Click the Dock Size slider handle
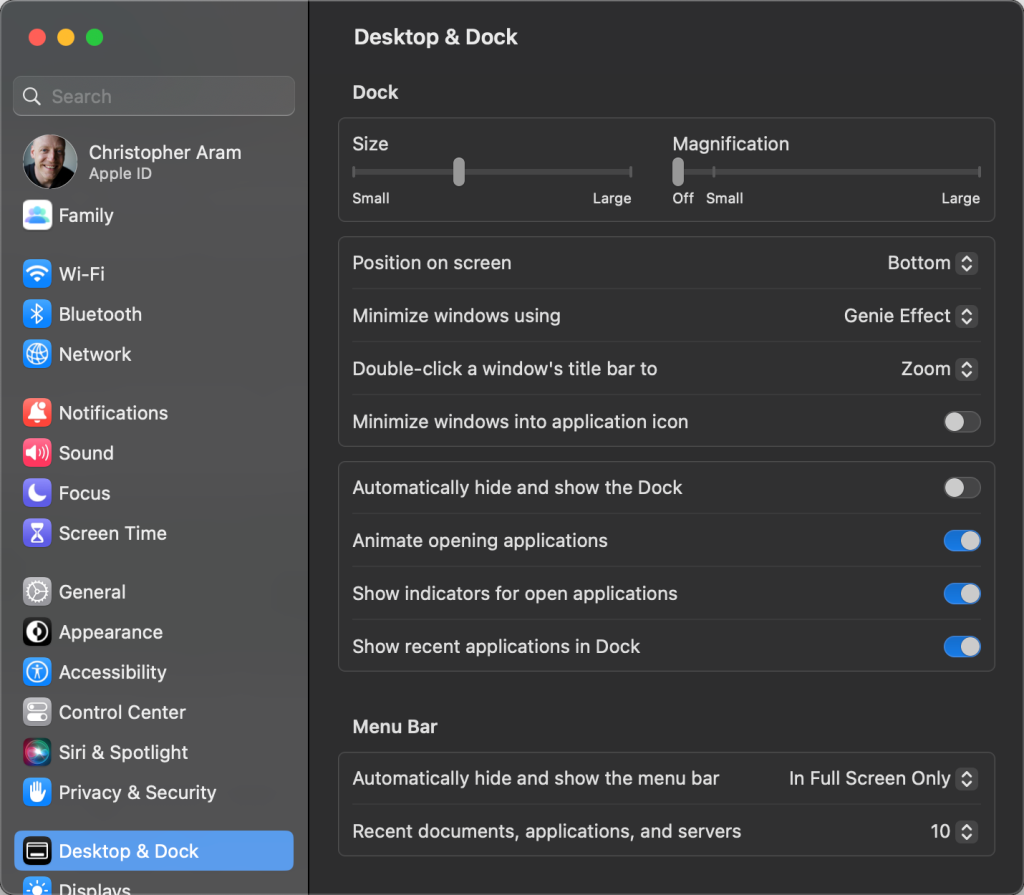Image resolution: width=1024 pixels, height=895 pixels. pyautogui.click(x=459, y=172)
